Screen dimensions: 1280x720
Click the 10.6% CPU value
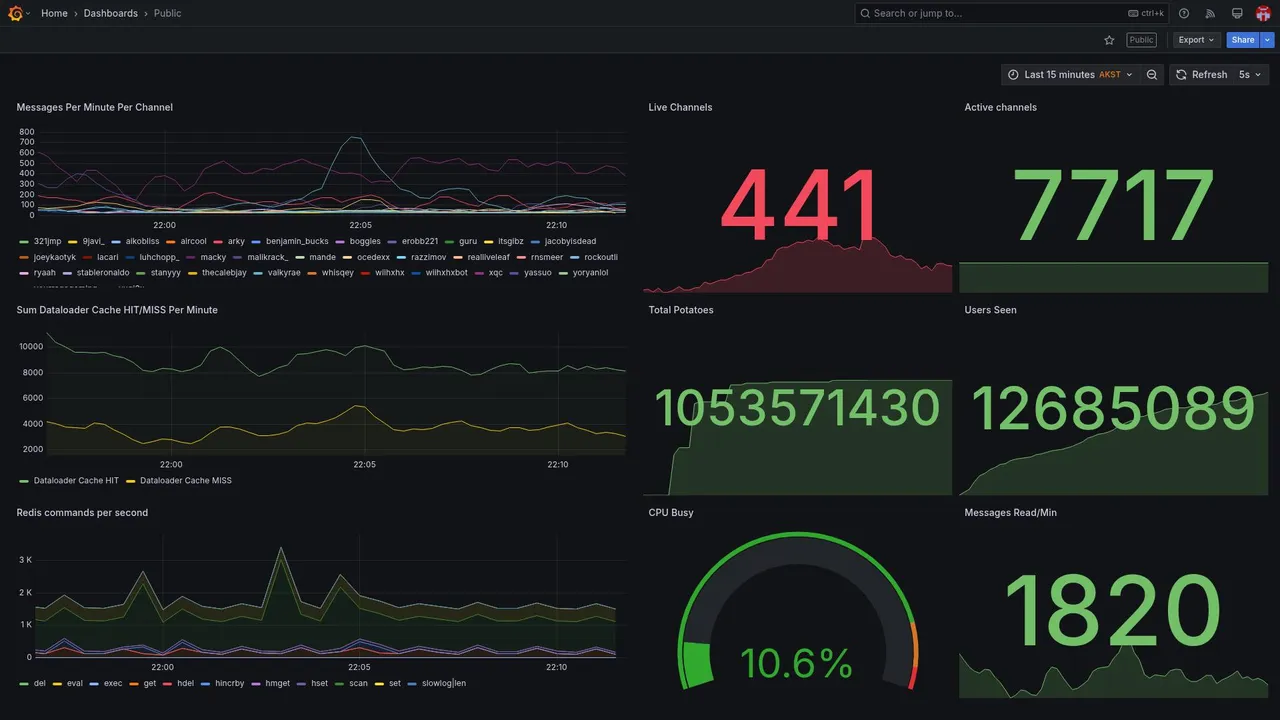(797, 664)
